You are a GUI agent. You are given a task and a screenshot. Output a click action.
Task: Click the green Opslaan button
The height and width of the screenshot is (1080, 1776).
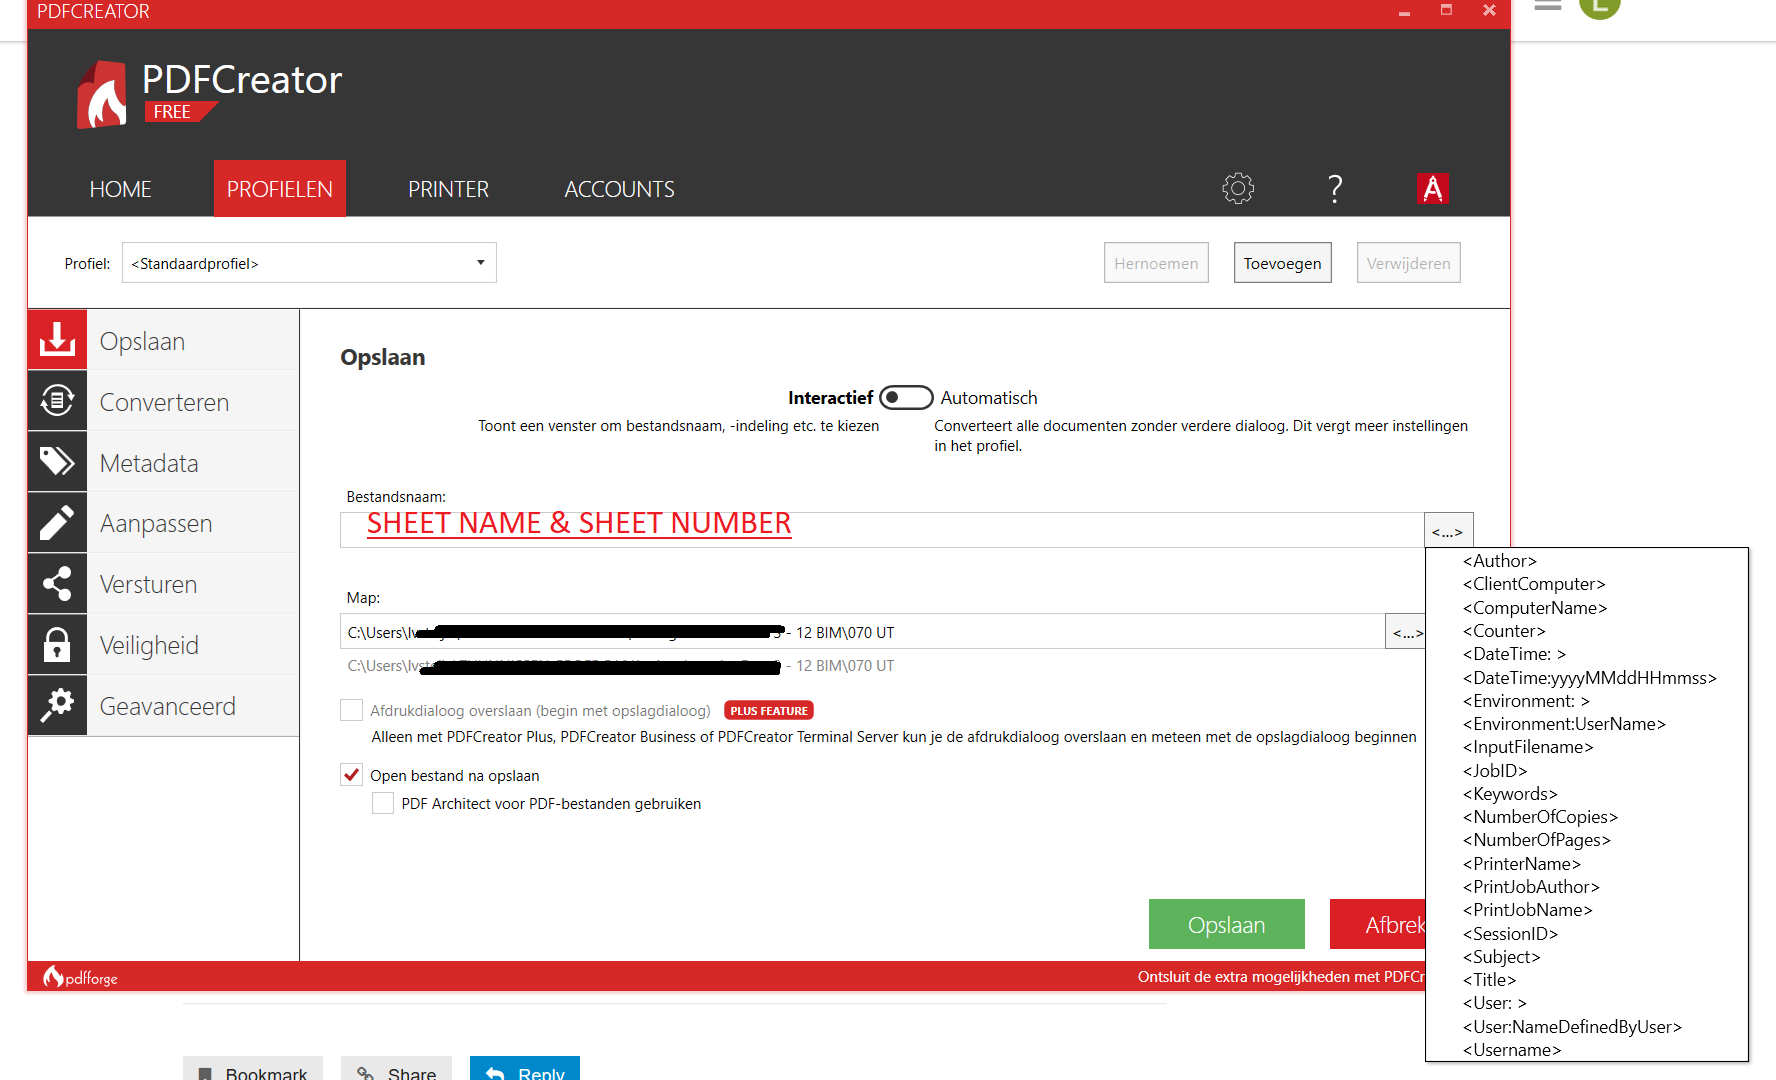(x=1226, y=925)
